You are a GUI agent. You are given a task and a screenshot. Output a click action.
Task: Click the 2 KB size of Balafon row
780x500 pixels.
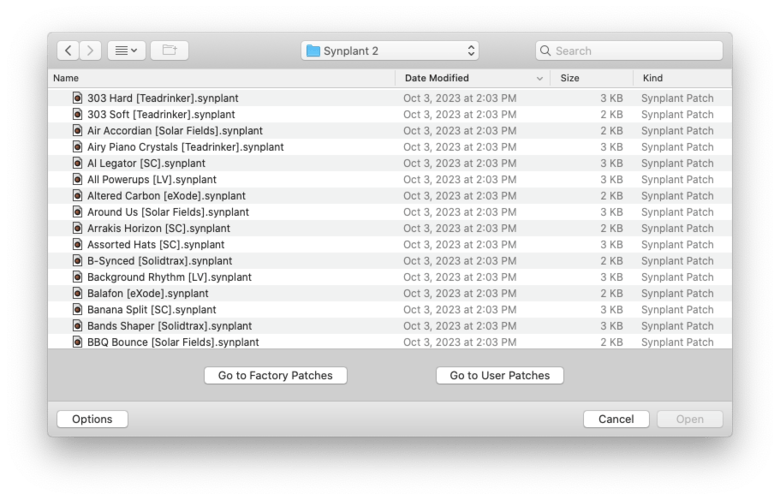click(611, 293)
